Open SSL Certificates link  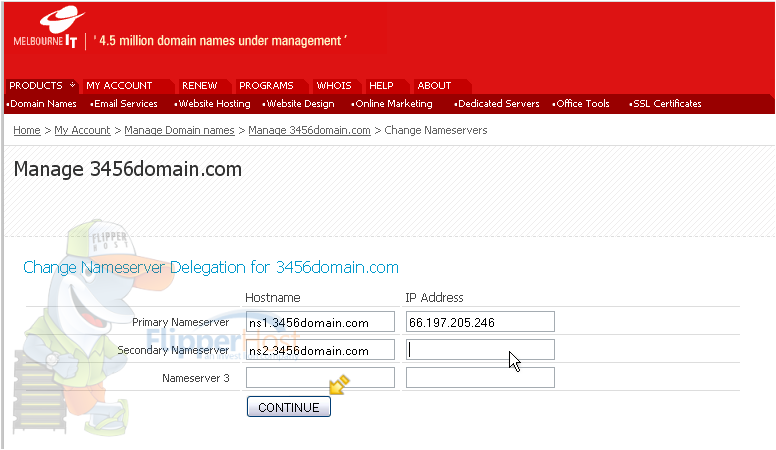(666, 103)
